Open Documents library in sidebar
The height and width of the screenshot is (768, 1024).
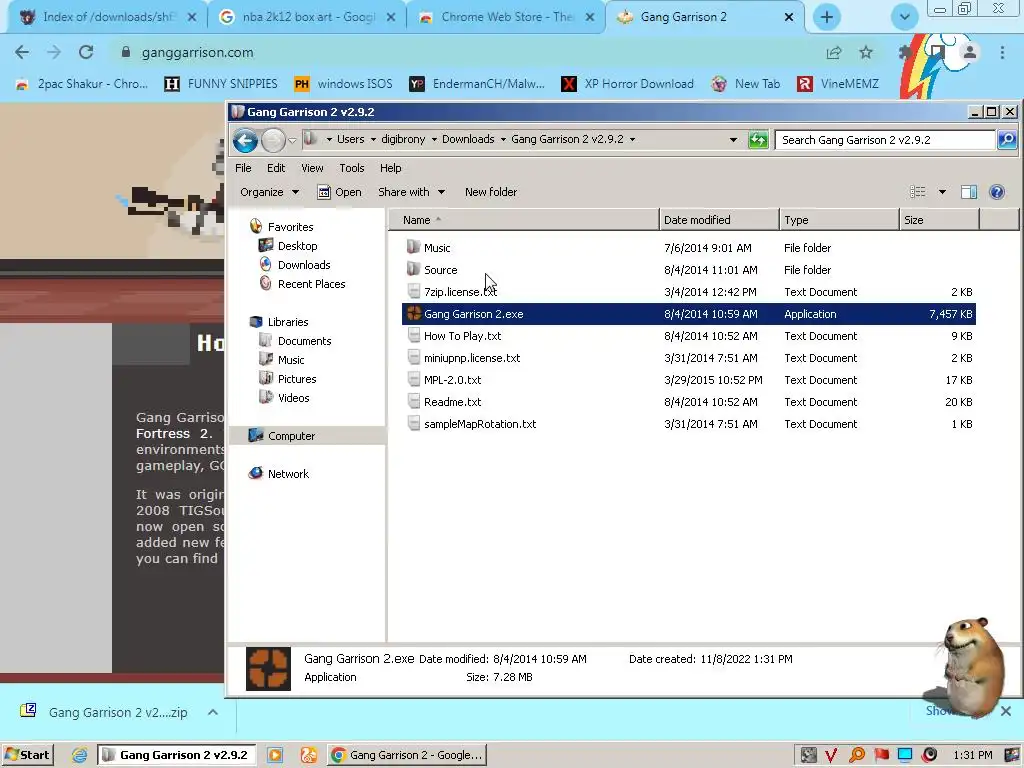coord(304,340)
